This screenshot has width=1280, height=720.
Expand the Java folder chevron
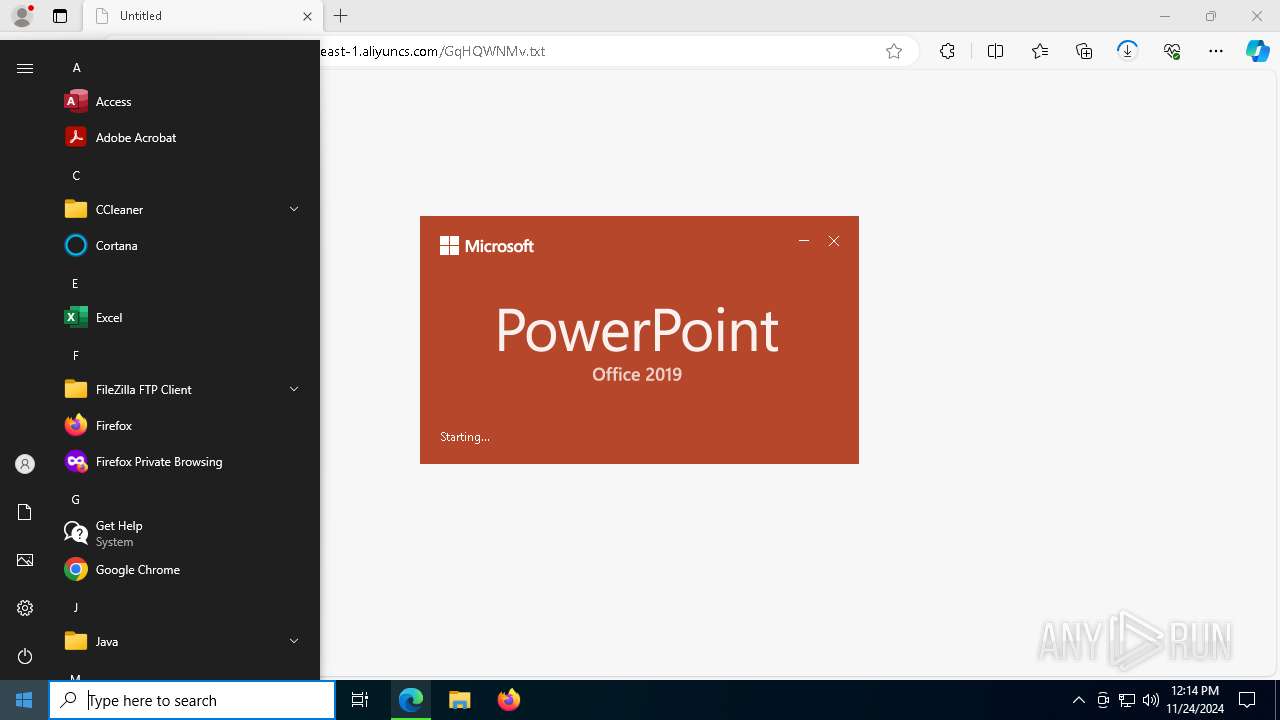(294, 641)
